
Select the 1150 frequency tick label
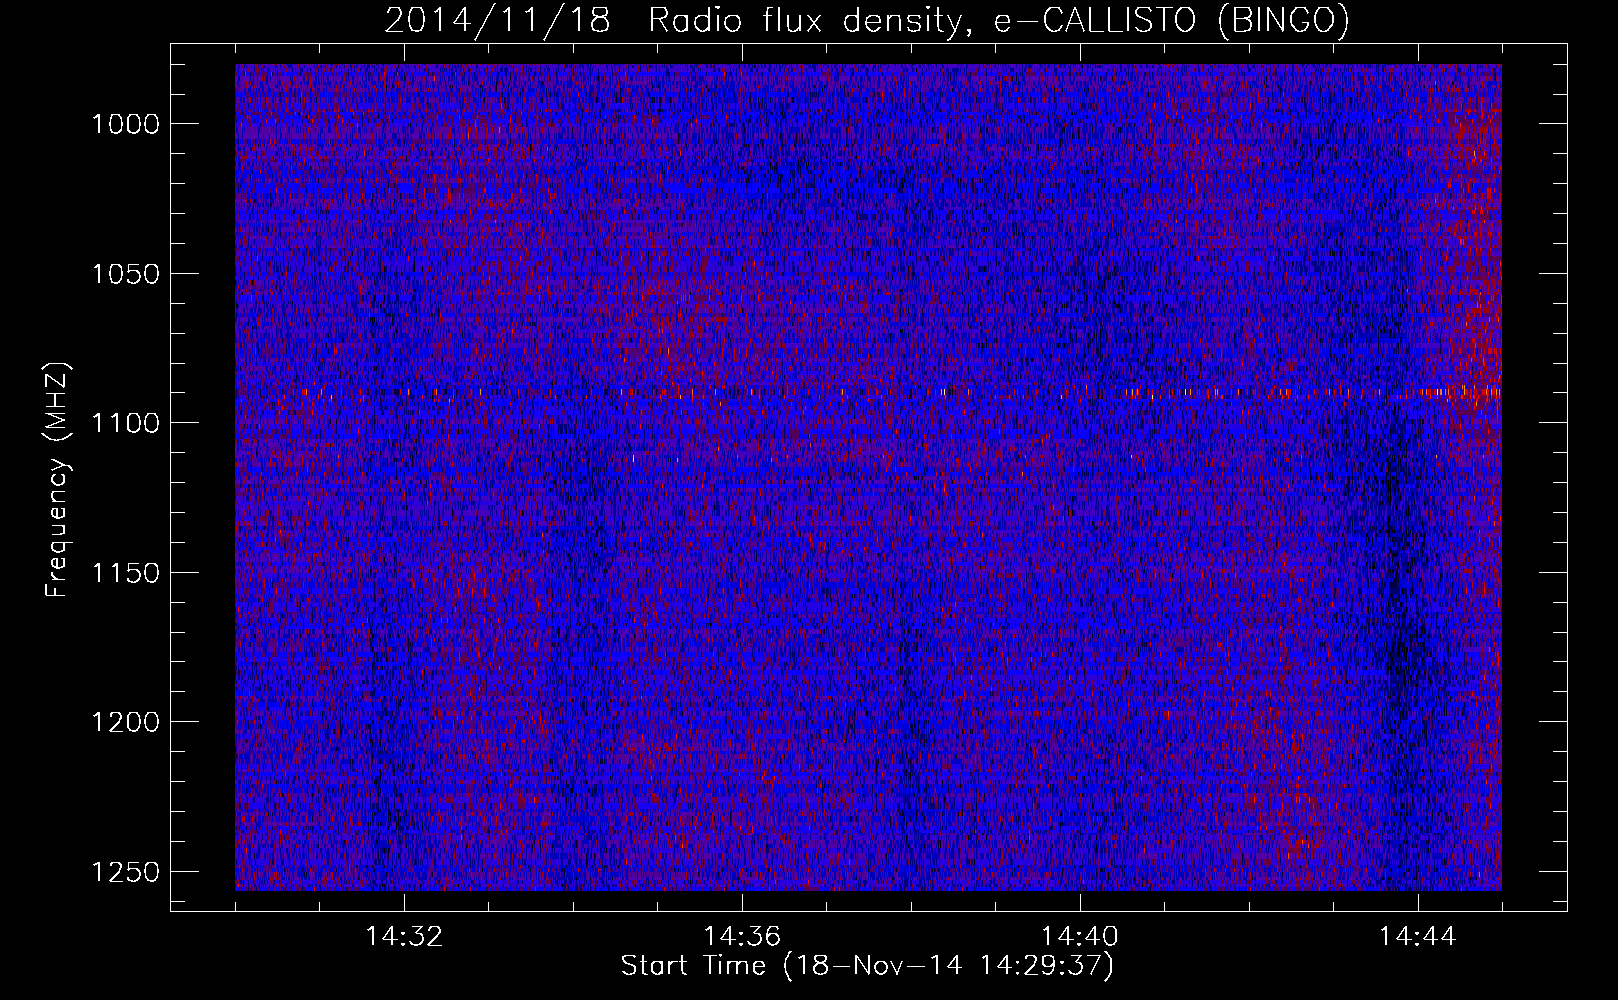click(125, 573)
